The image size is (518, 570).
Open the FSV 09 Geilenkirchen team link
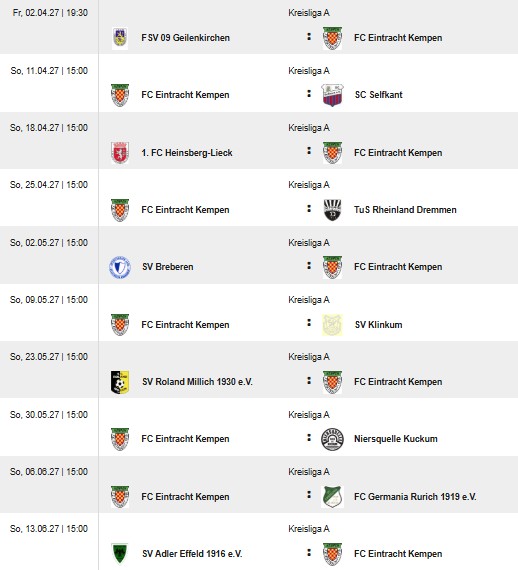point(185,38)
